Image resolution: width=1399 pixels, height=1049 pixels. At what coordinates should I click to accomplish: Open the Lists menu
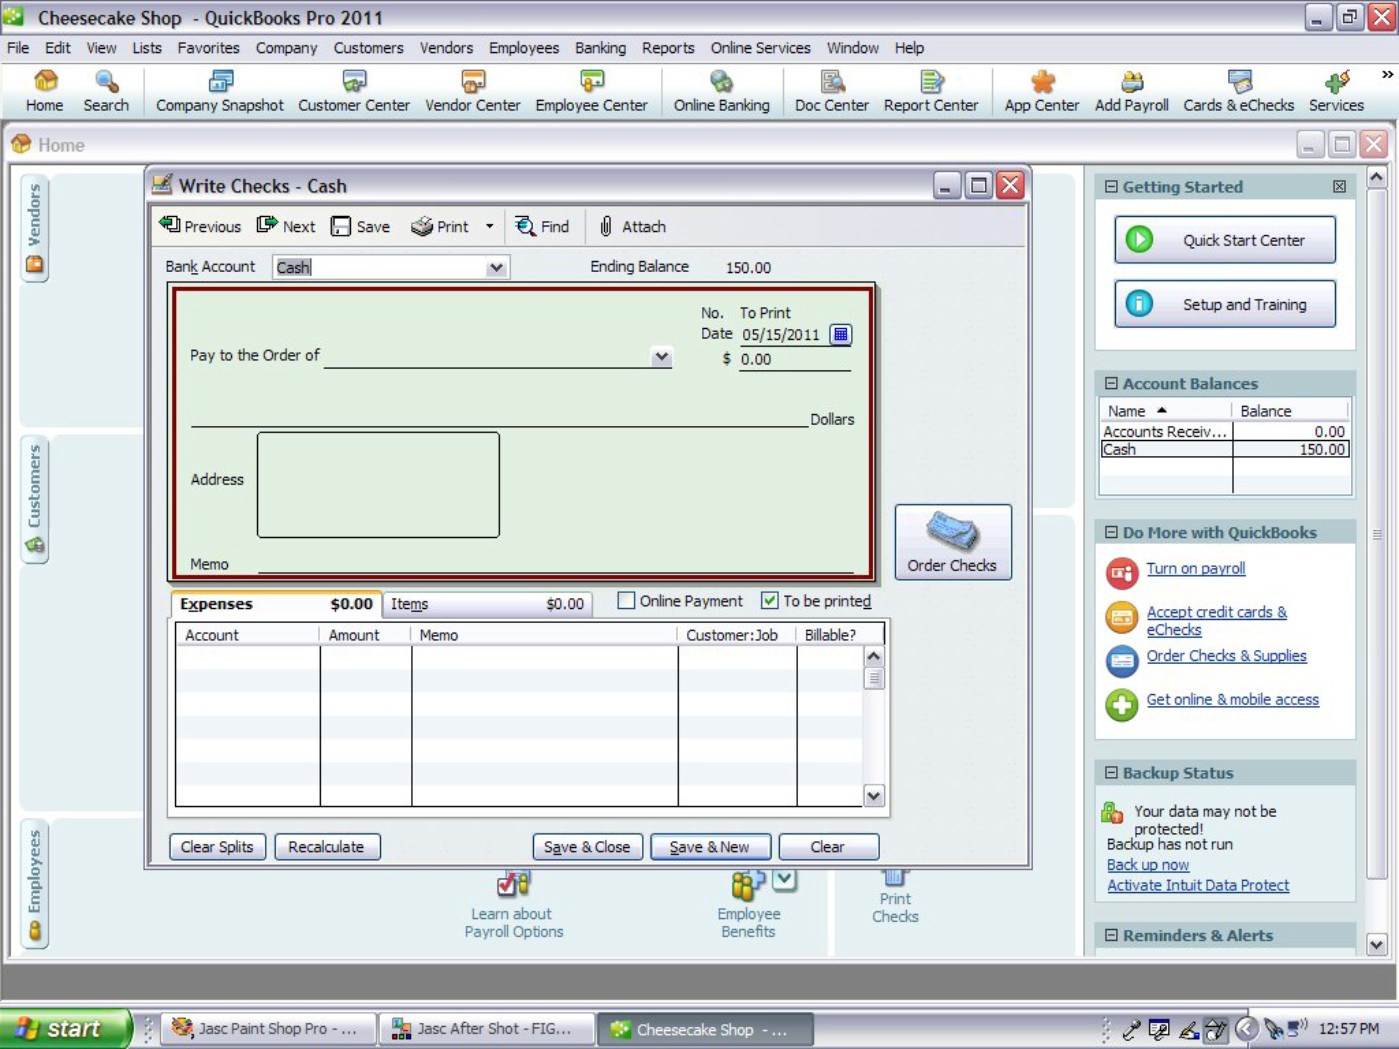tap(146, 48)
